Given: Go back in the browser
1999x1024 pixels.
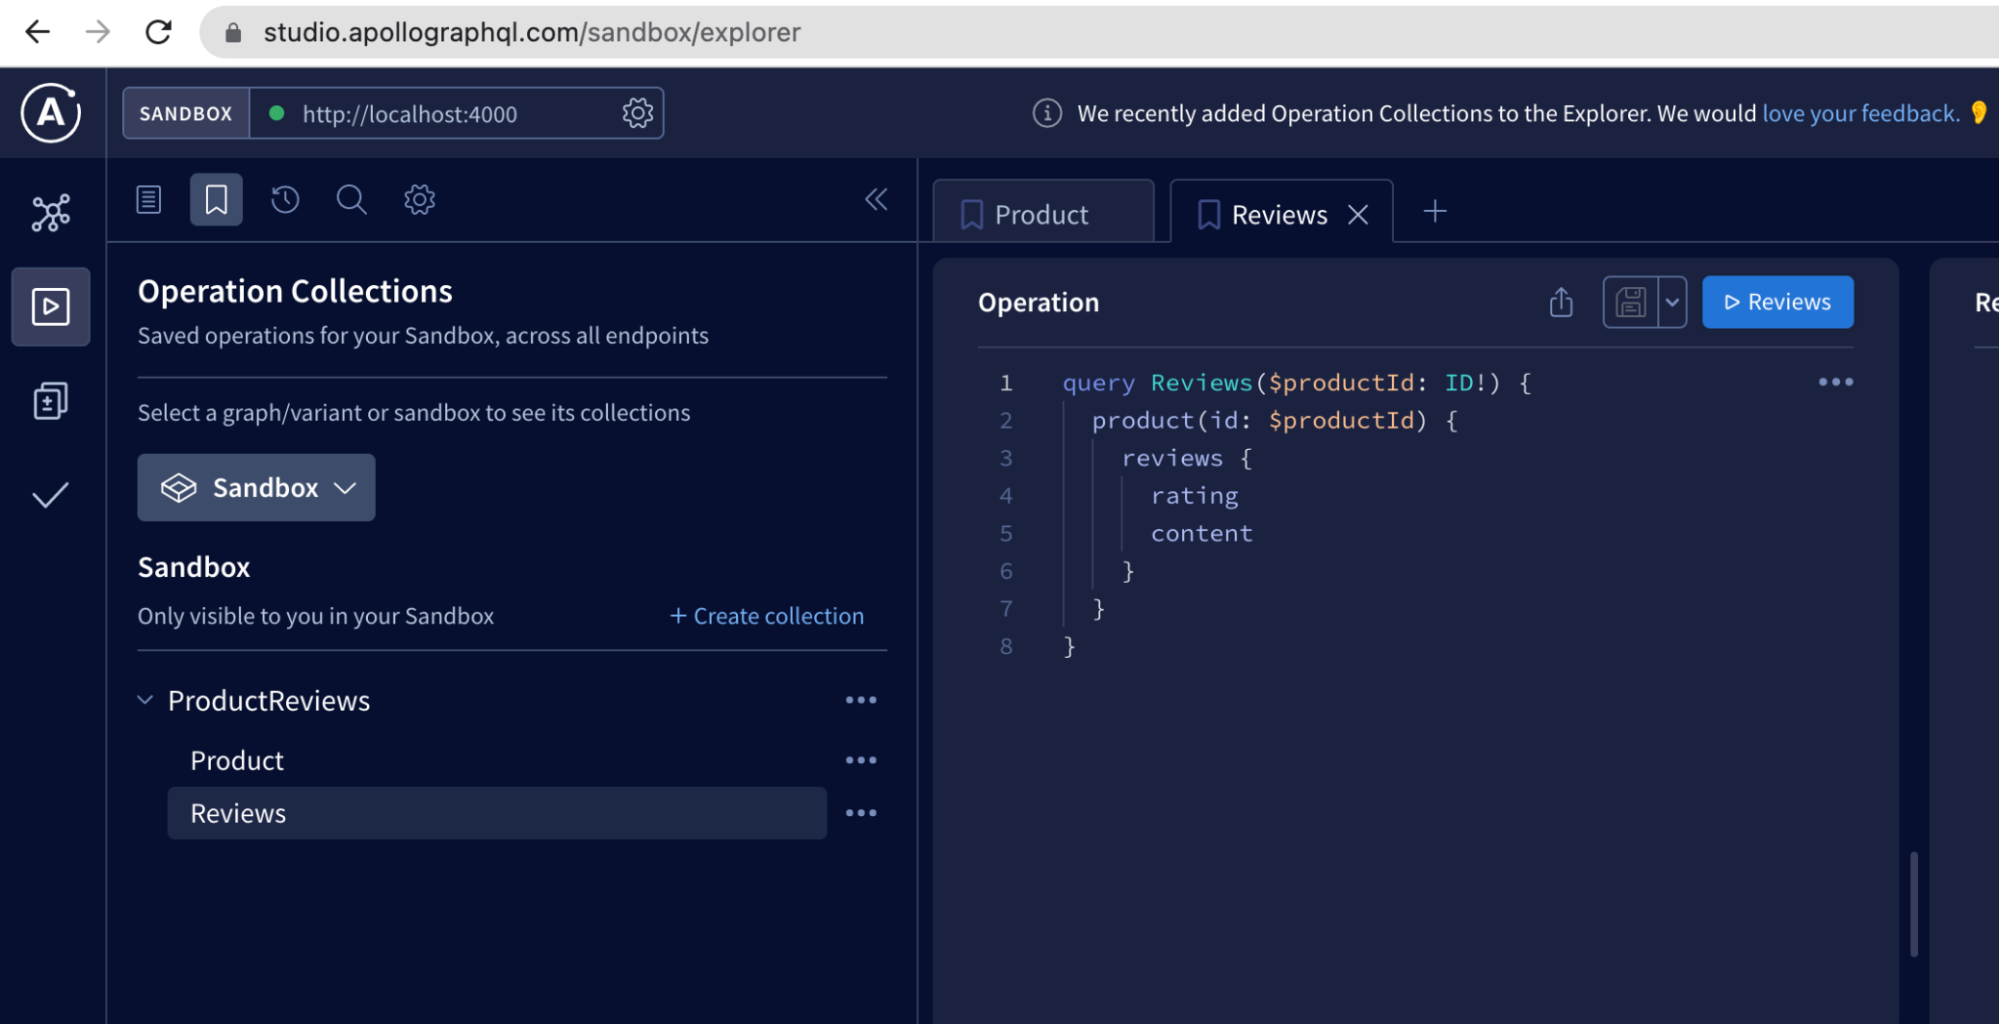Looking at the screenshot, I should point(37,32).
